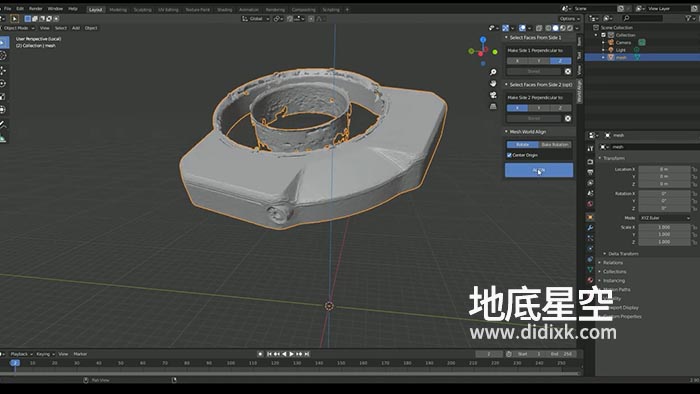Open the Modifiers wrench tab icon
This screenshot has width=700, height=394.
(x=590, y=228)
